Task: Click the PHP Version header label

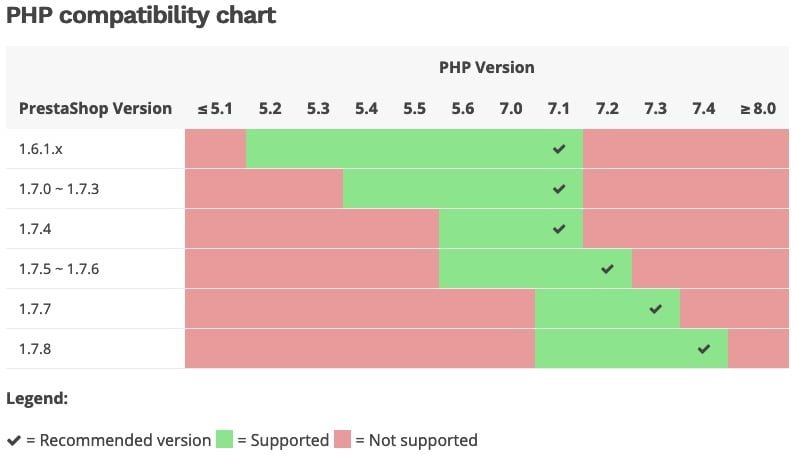Action: [486, 68]
